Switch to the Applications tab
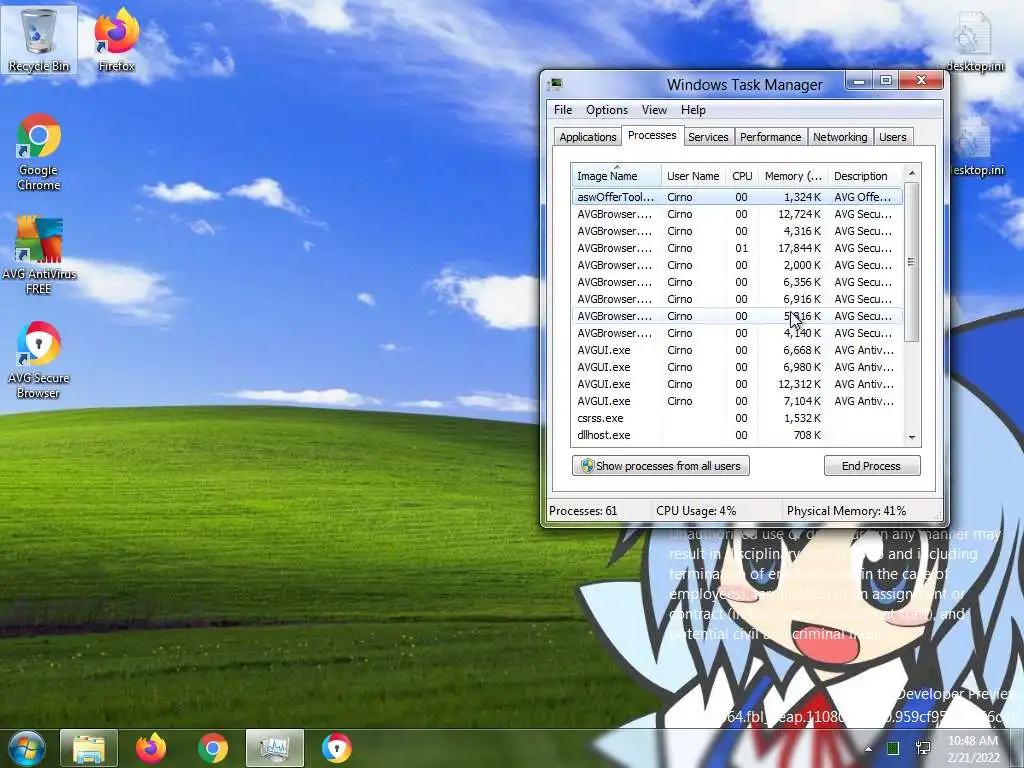1024x768 pixels. click(x=588, y=137)
